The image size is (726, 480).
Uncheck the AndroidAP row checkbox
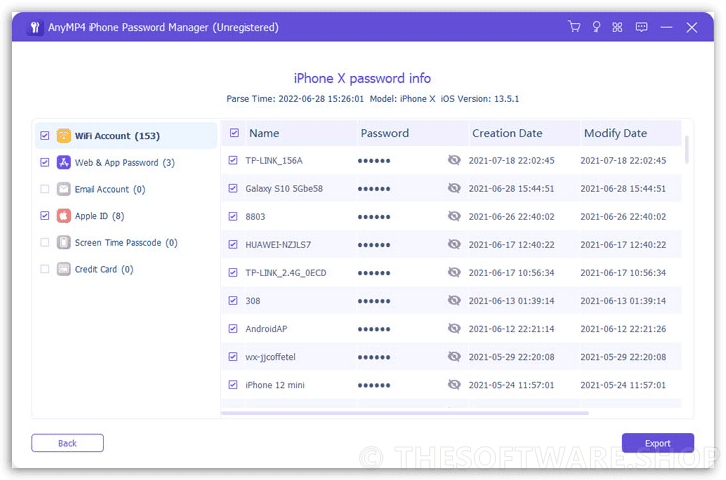pos(233,329)
